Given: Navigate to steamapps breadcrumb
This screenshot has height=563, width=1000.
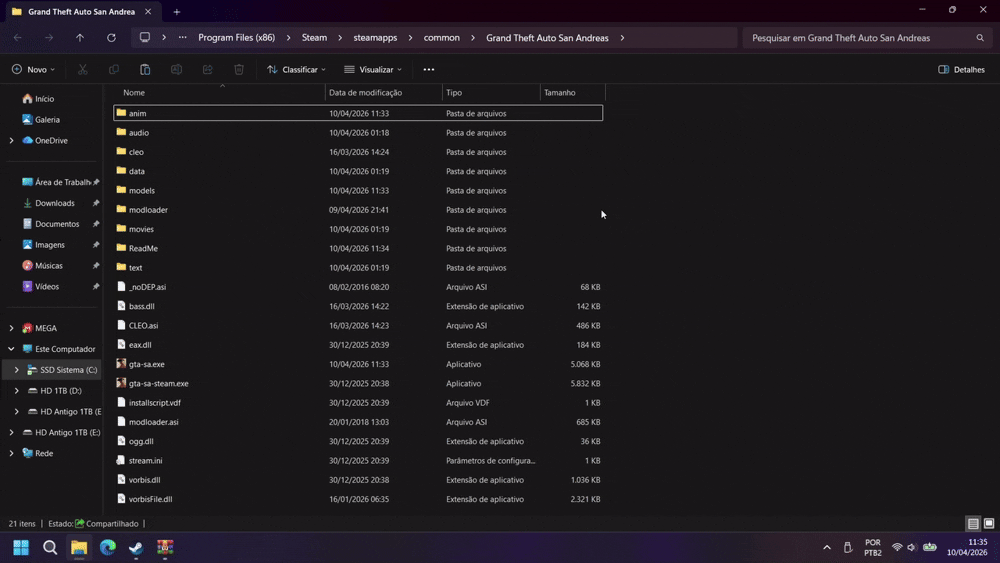Looking at the screenshot, I should pyautogui.click(x=375, y=38).
